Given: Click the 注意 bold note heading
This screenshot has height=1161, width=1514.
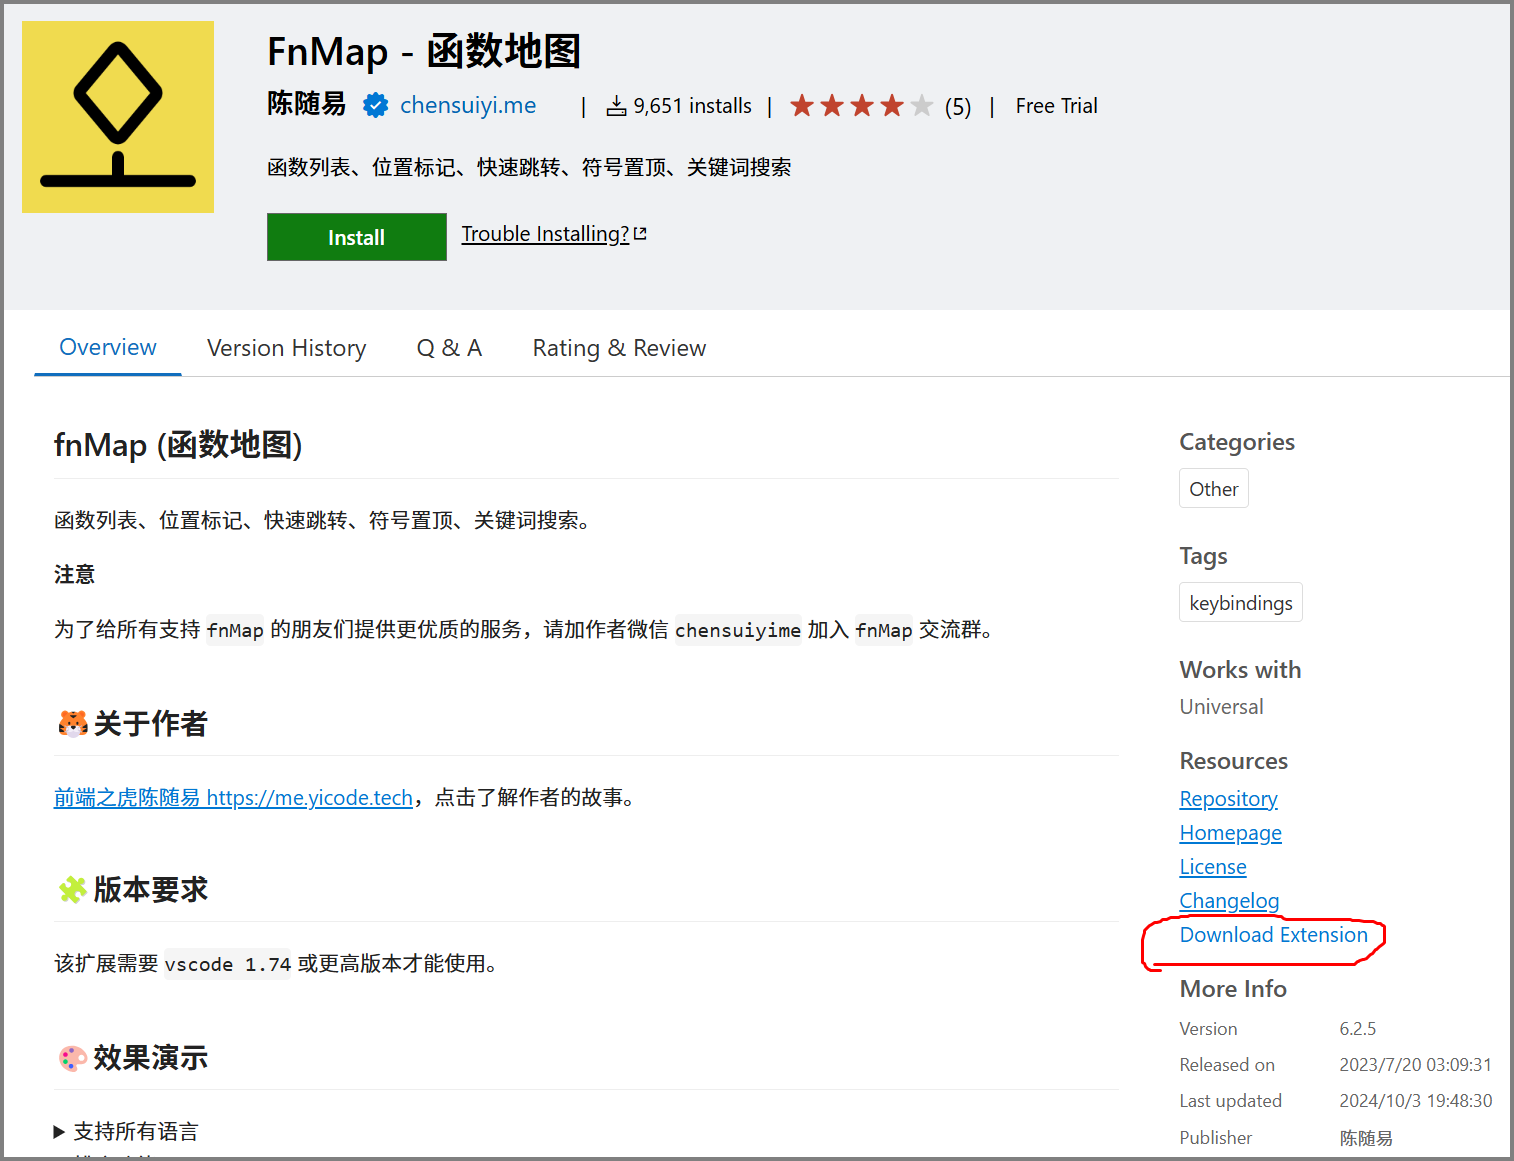Looking at the screenshot, I should pos(75,574).
